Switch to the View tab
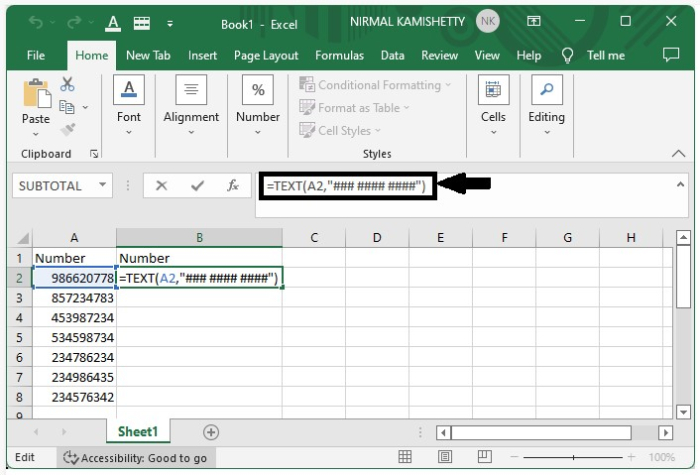The height and width of the screenshot is (475, 700). [487, 55]
